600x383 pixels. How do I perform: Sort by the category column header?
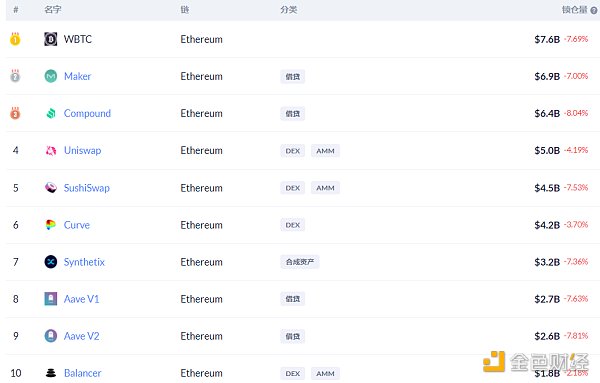289,10
